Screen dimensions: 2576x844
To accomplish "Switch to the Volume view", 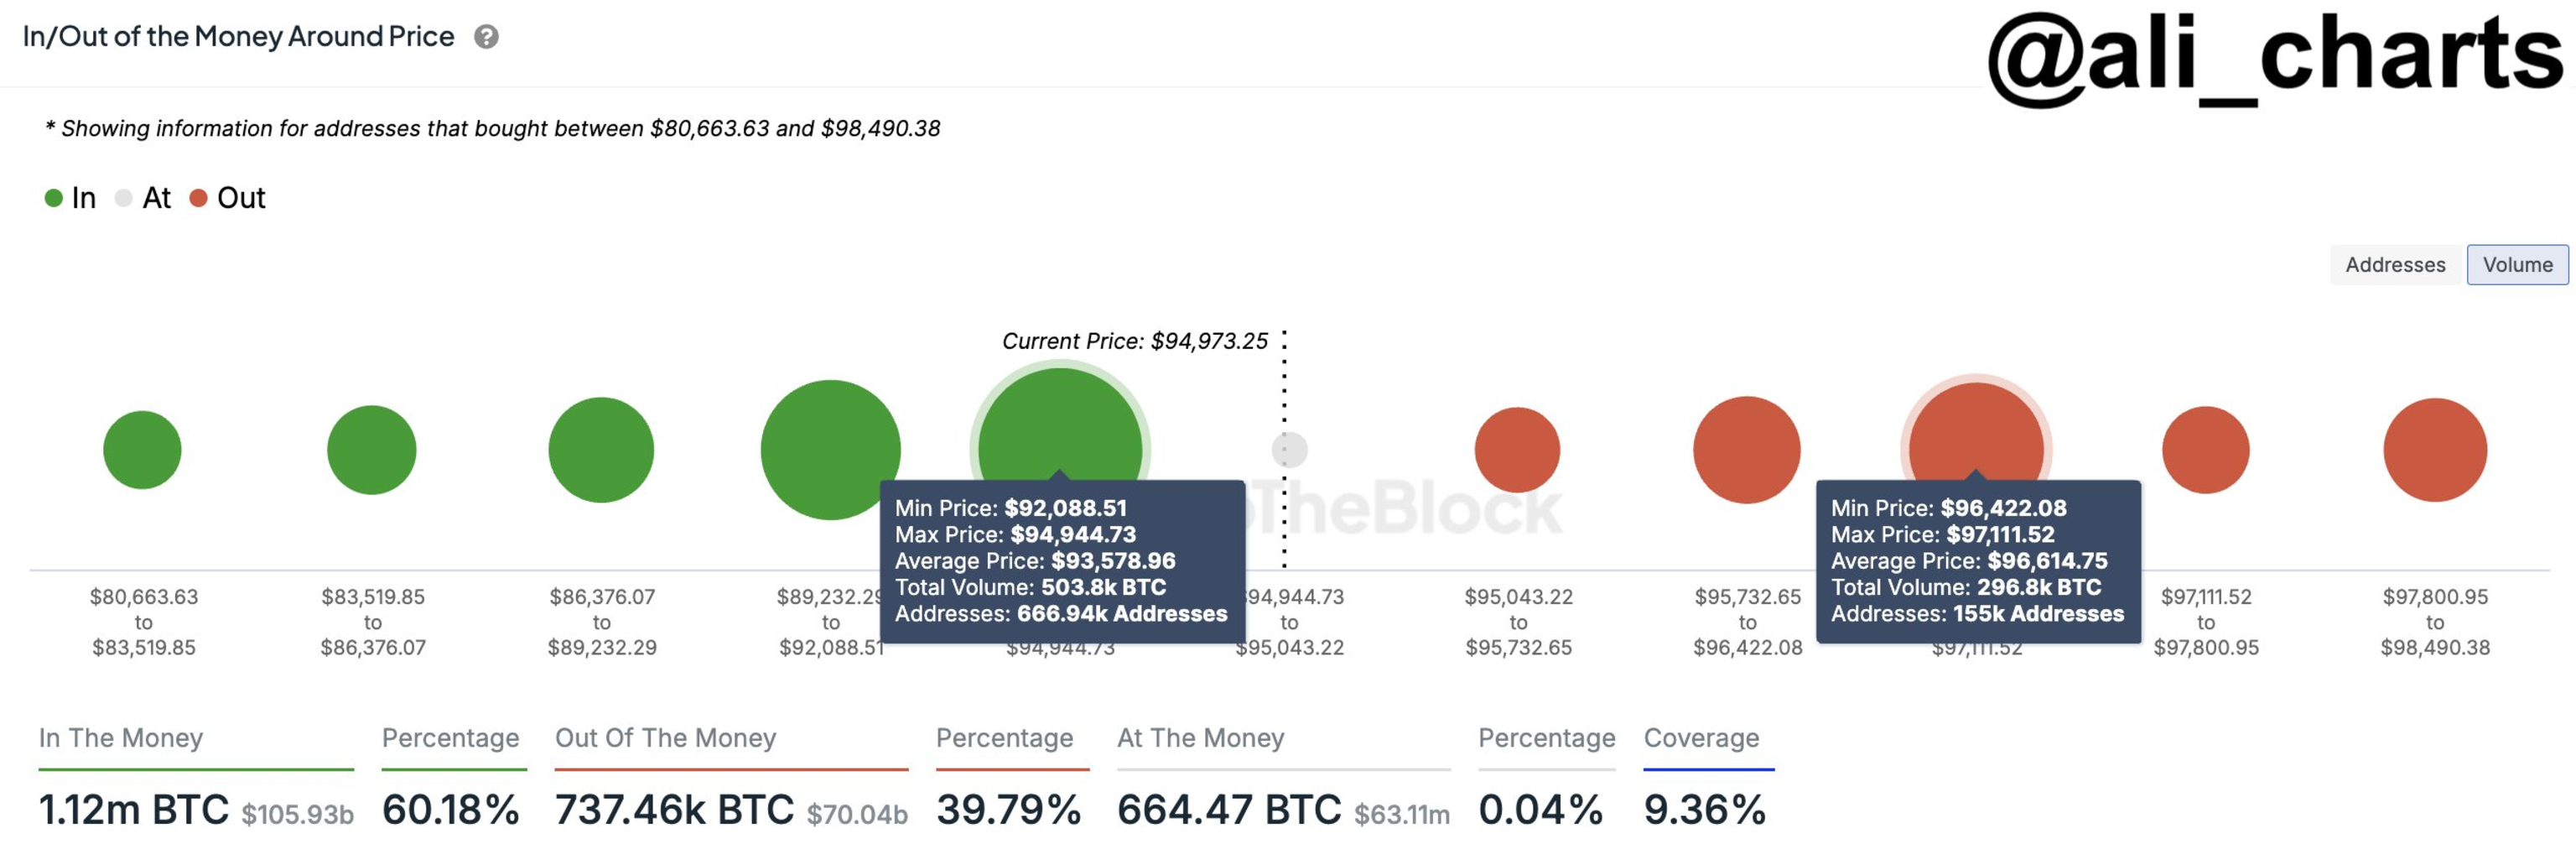I will tap(2516, 265).
